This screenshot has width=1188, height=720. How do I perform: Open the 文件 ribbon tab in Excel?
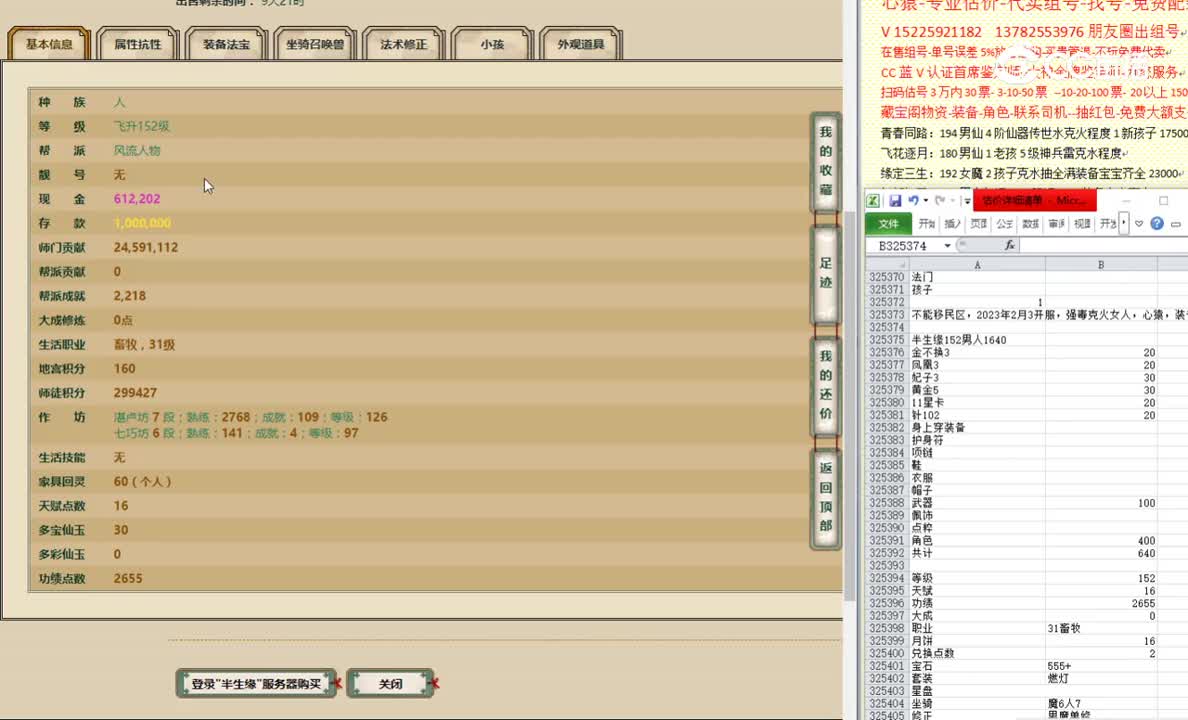click(x=890, y=224)
